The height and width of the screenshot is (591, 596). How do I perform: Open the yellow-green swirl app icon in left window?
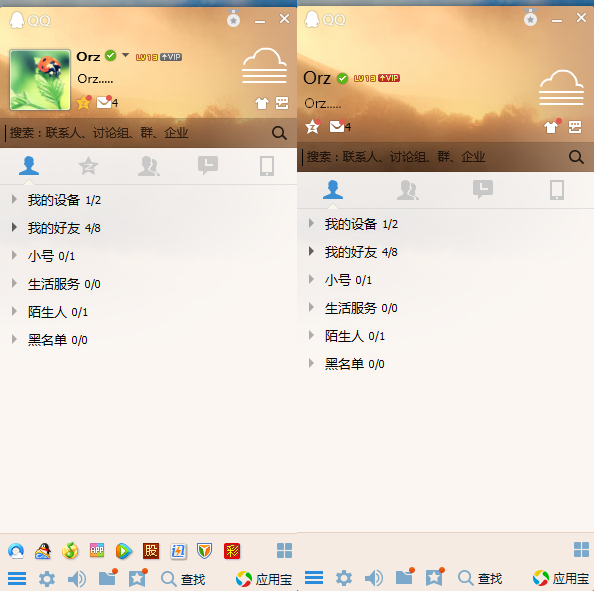[70, 551]
